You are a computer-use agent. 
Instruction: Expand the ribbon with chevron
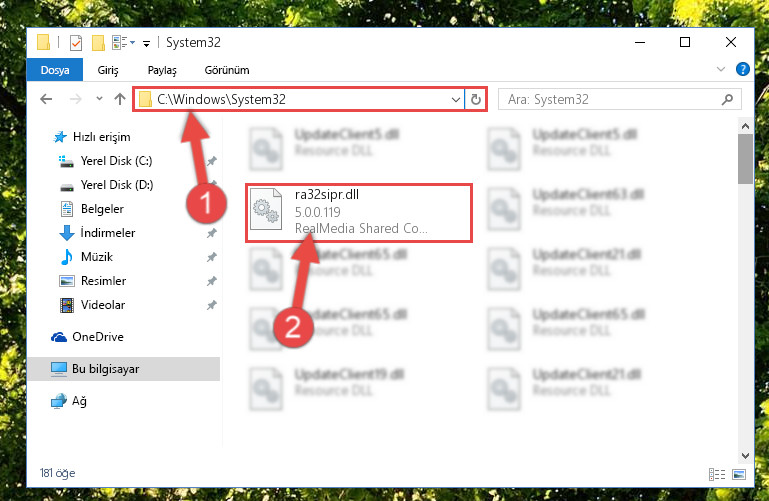pyautogui.click(x=720, y=69)
